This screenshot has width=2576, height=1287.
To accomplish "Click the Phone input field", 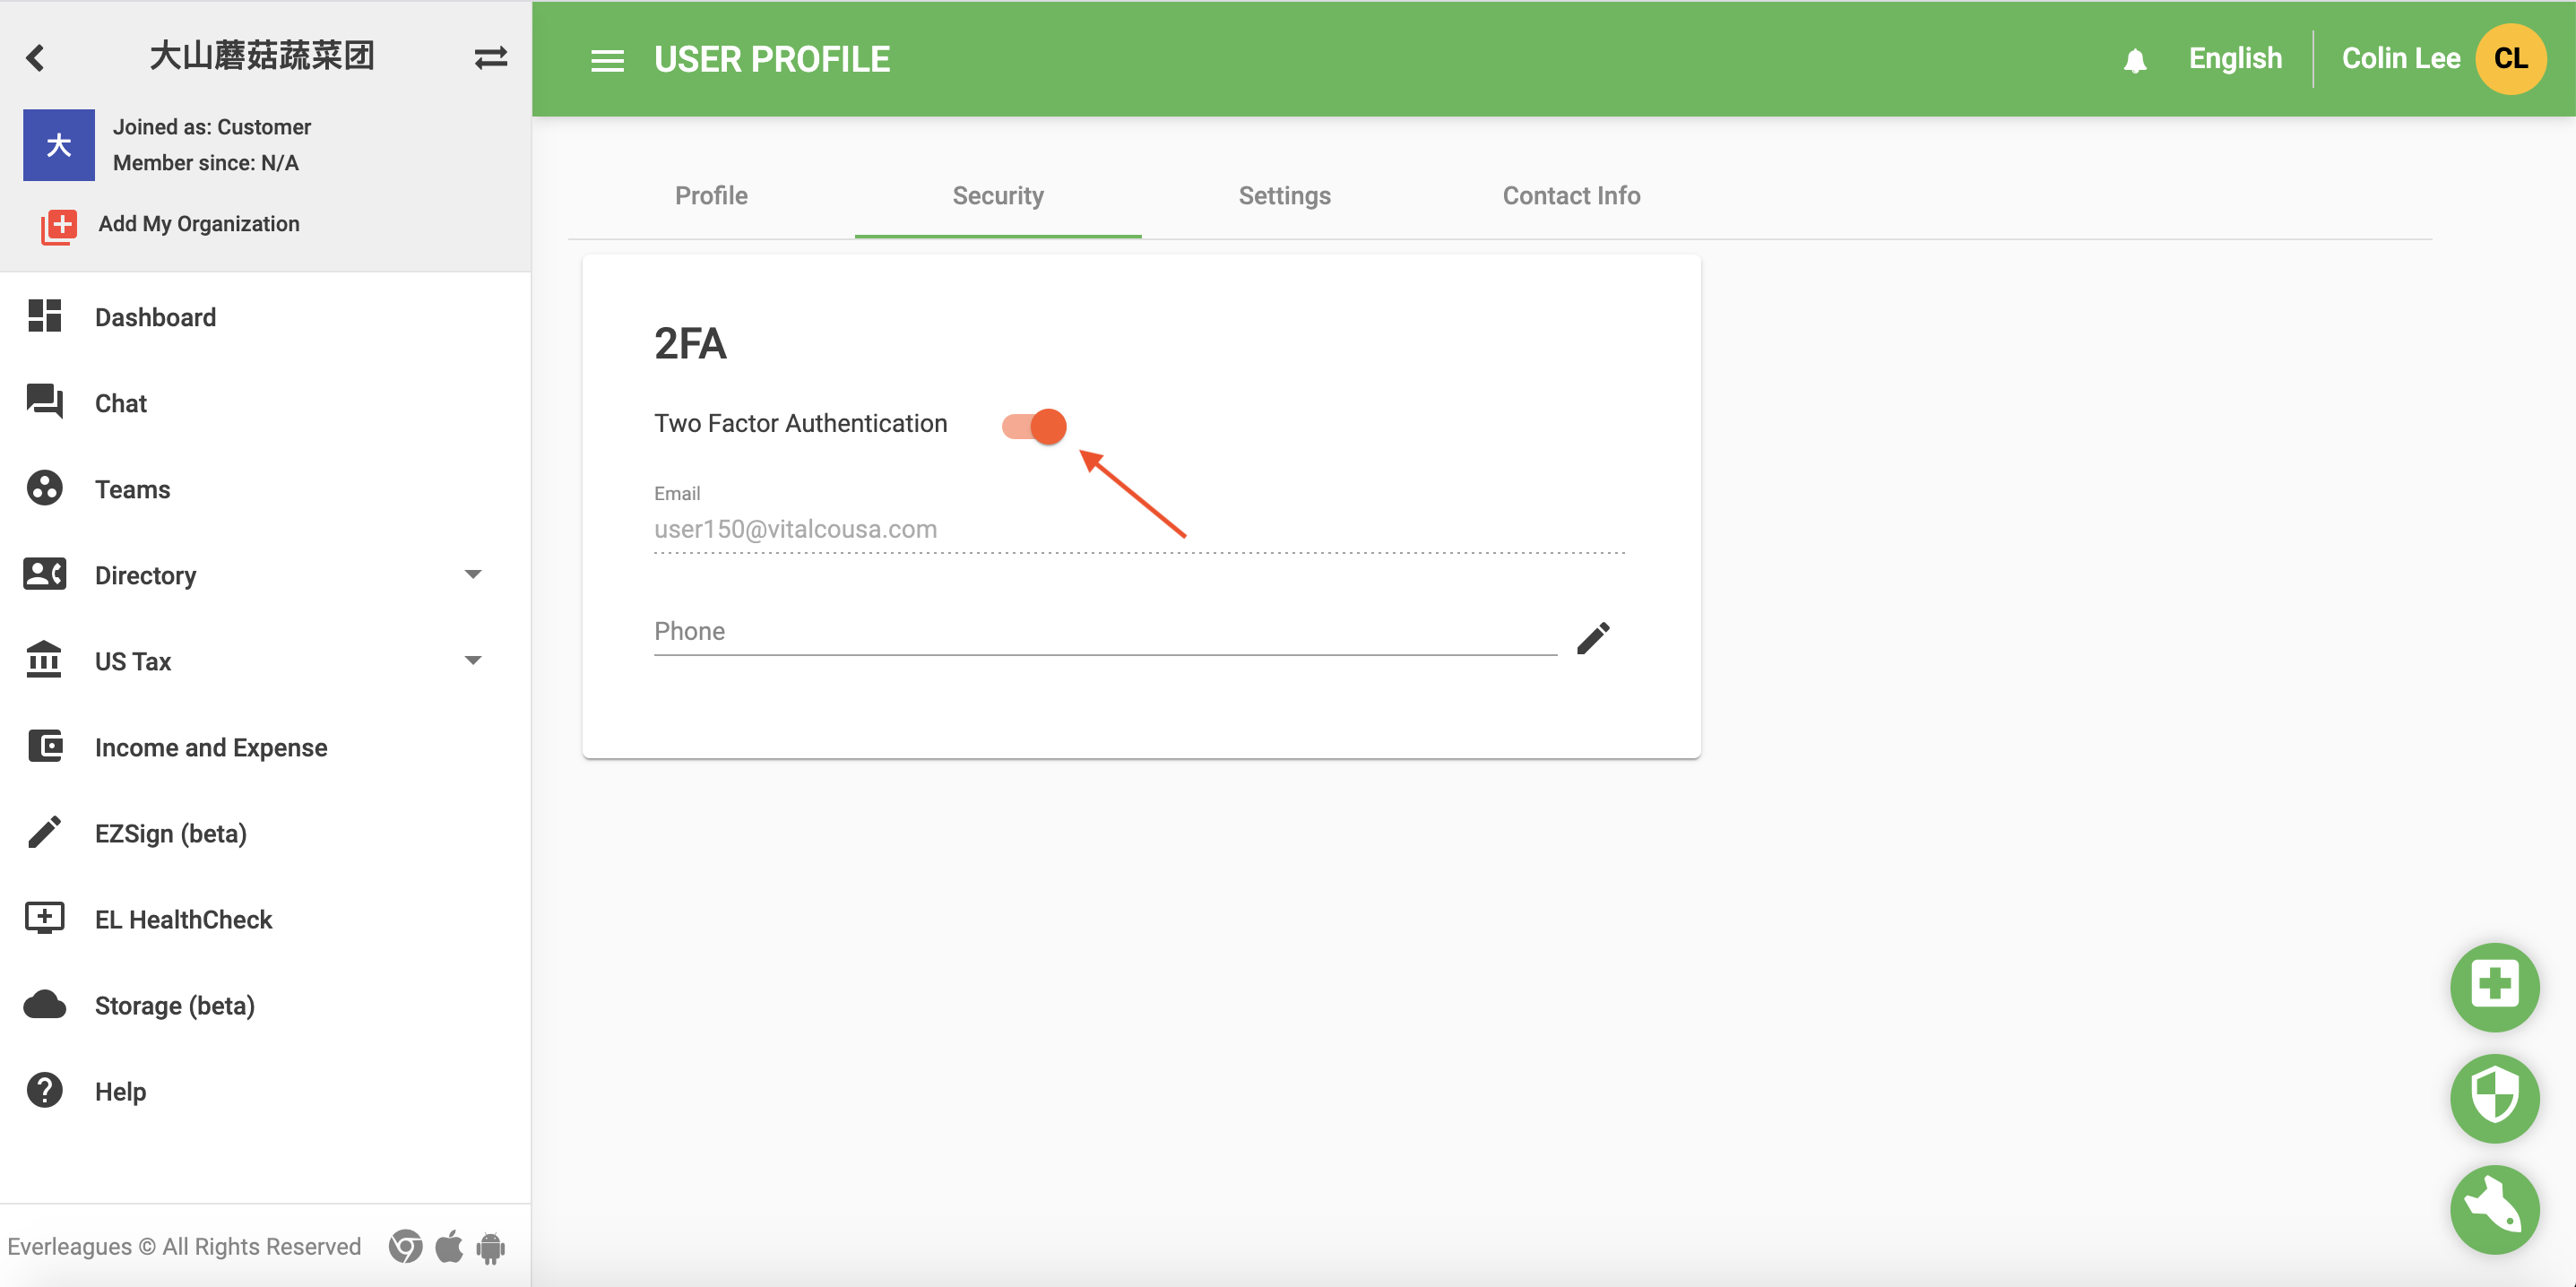I will pyautogui.click(x=1104, y=632).
